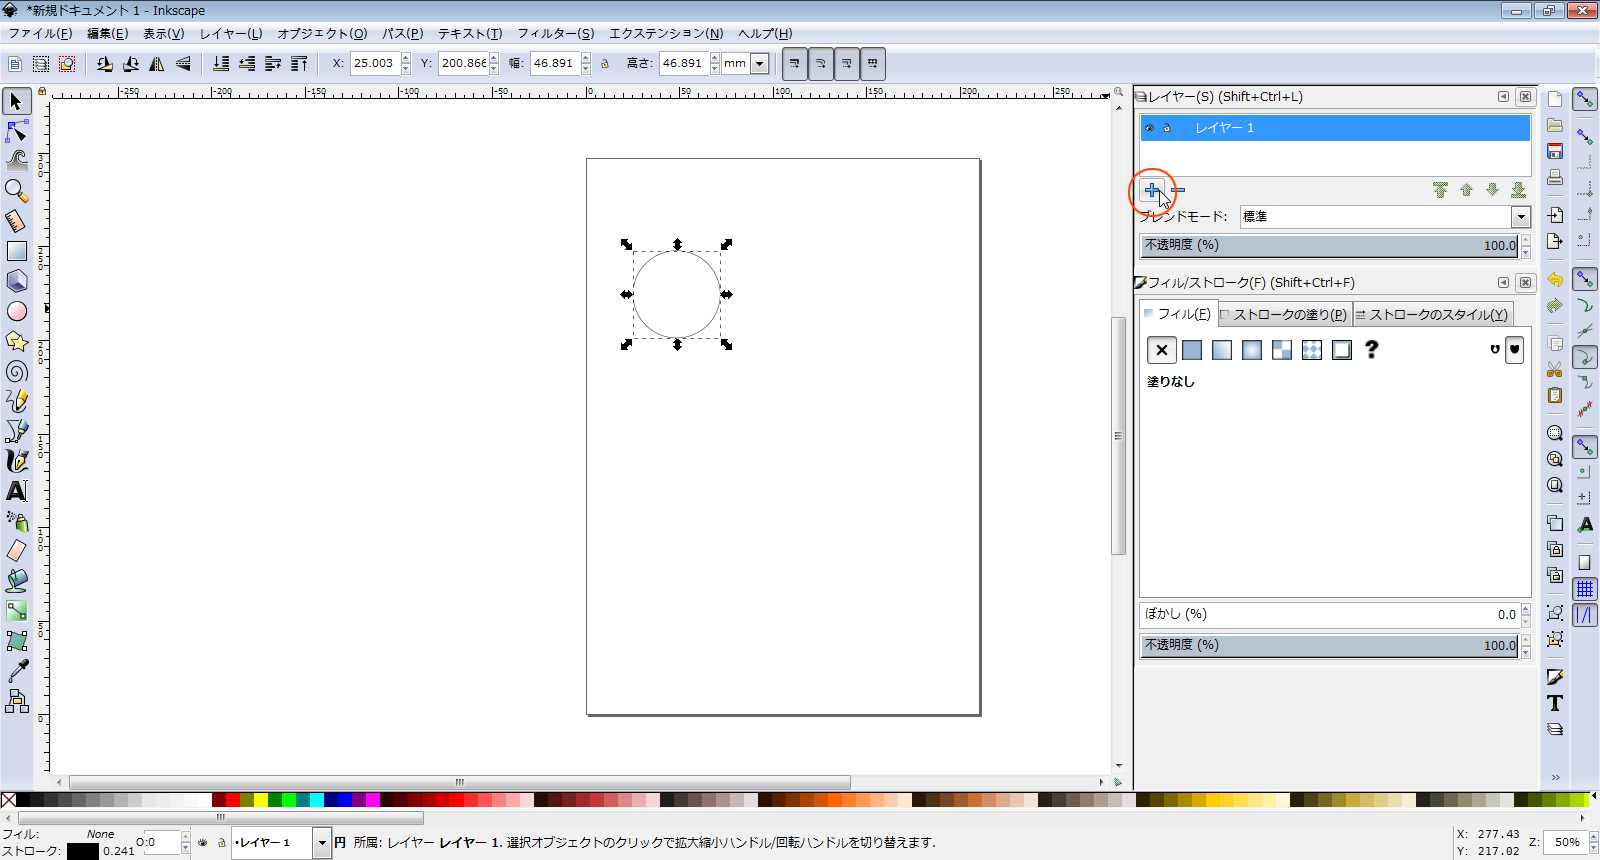Select the Node edit tool
The image size is (1600, 860).
[17, 131]
